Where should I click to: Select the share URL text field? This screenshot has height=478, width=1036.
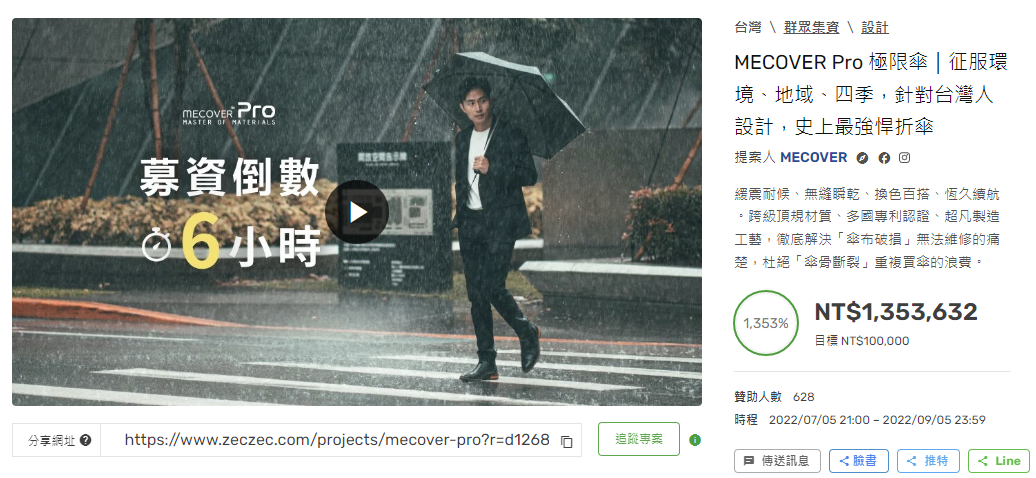pos(341,440)
